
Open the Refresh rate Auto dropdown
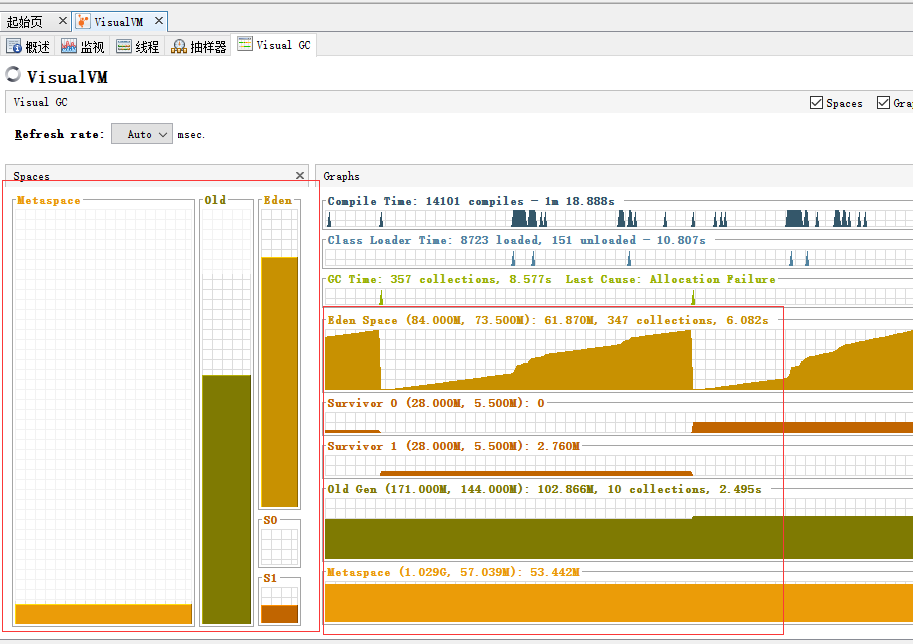click(x=141, y=134)
